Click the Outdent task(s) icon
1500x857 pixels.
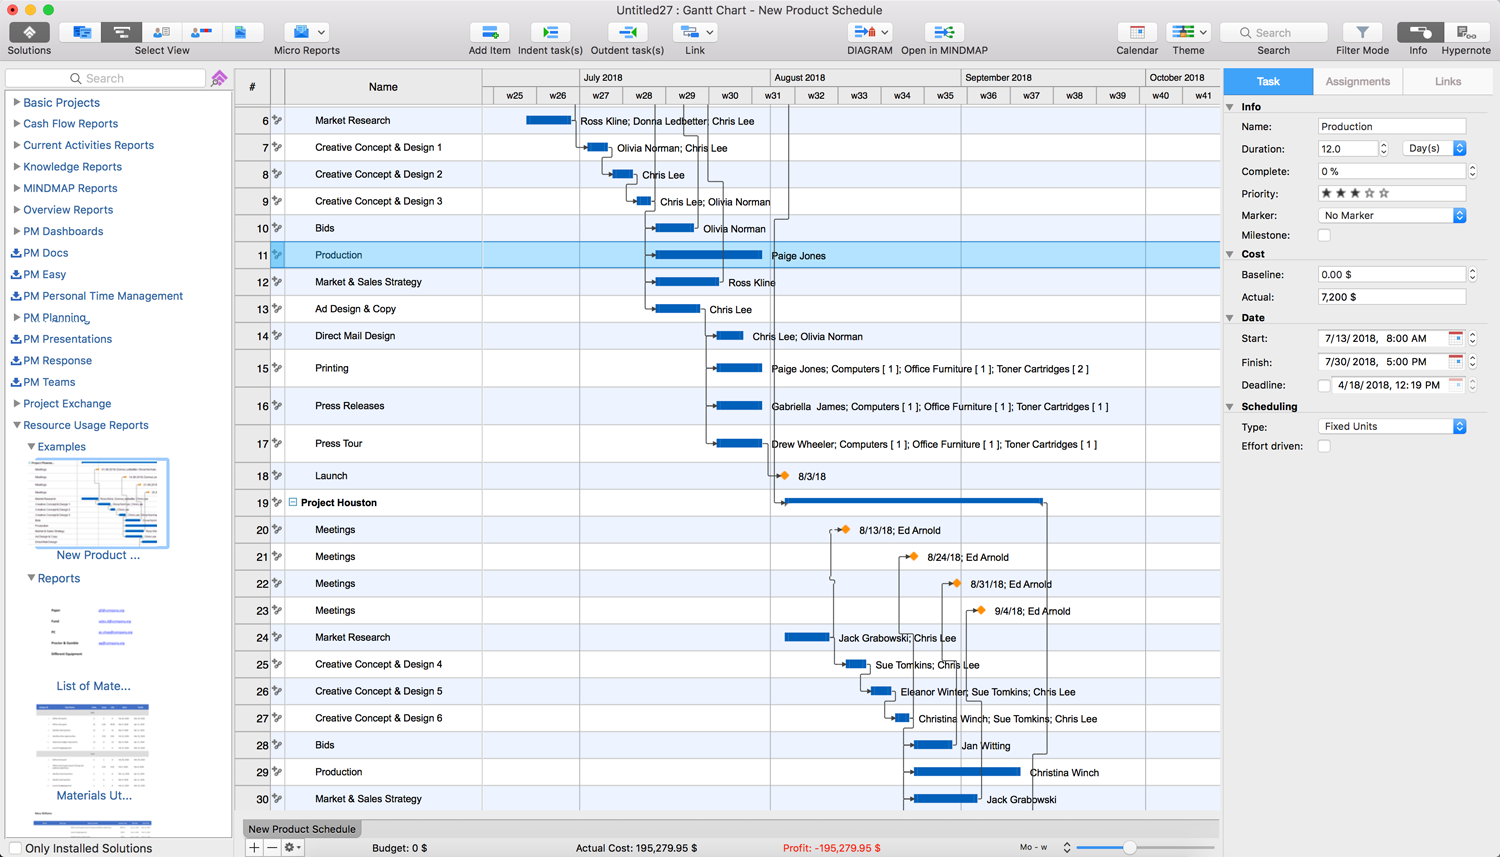pyautogui.click(x=627, y=33)
